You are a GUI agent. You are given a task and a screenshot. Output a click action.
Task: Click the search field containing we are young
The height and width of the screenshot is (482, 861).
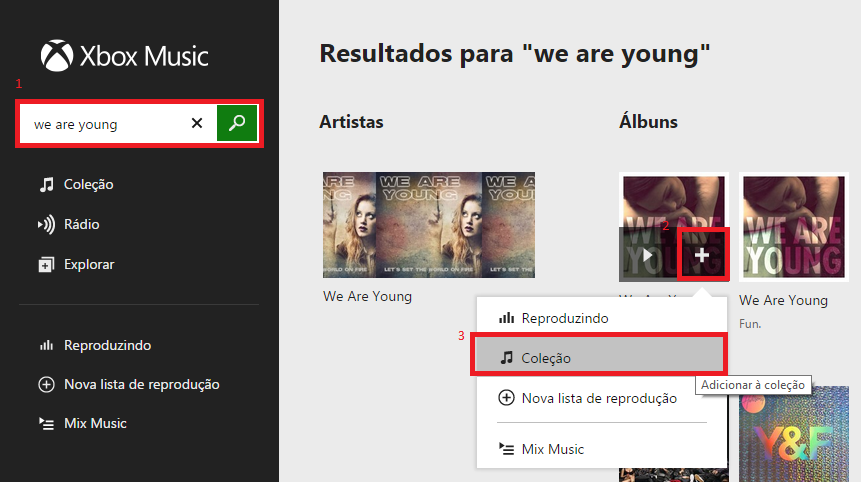point(104,124)
